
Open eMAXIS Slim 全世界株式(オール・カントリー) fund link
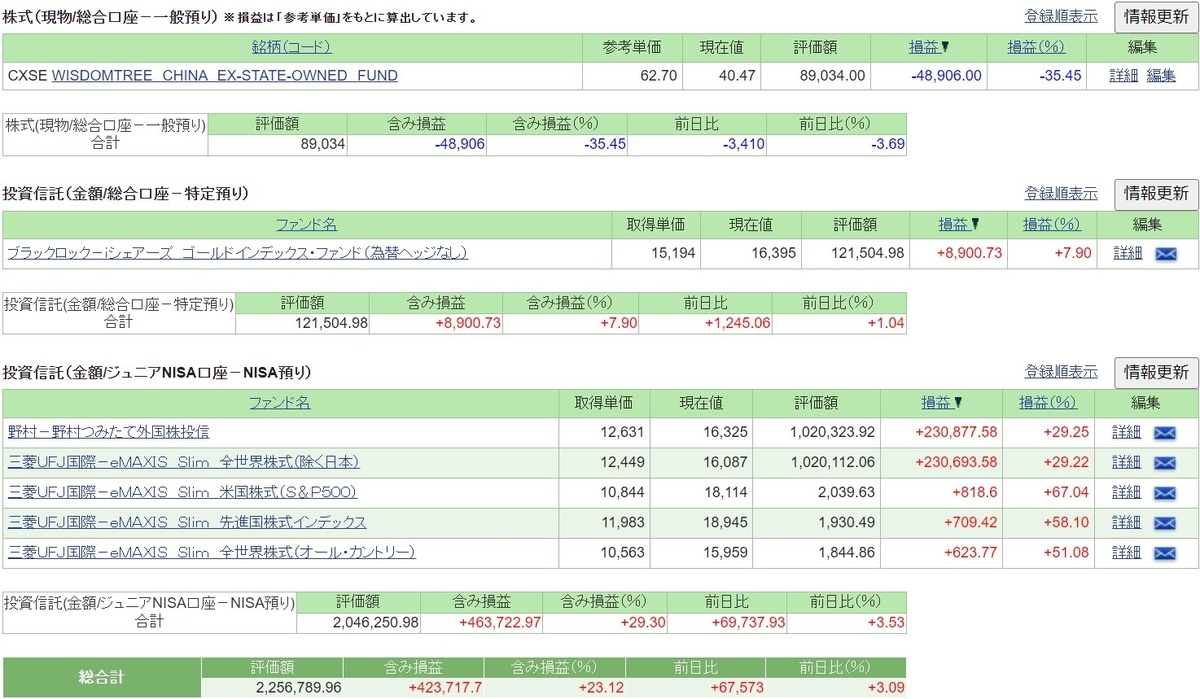[211, 553]
